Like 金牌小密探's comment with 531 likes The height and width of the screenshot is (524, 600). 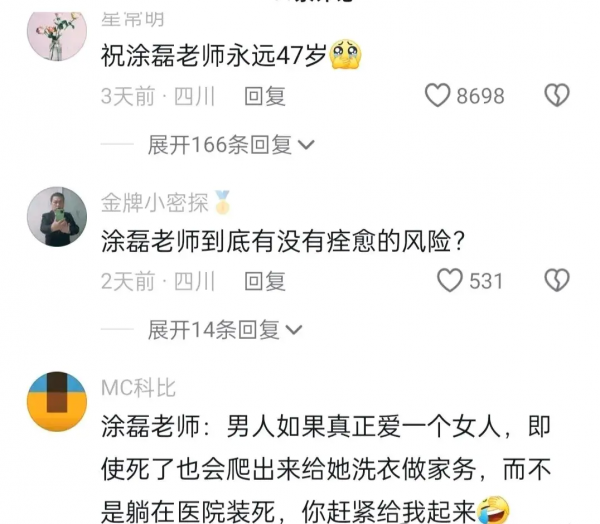click(450, 280)
